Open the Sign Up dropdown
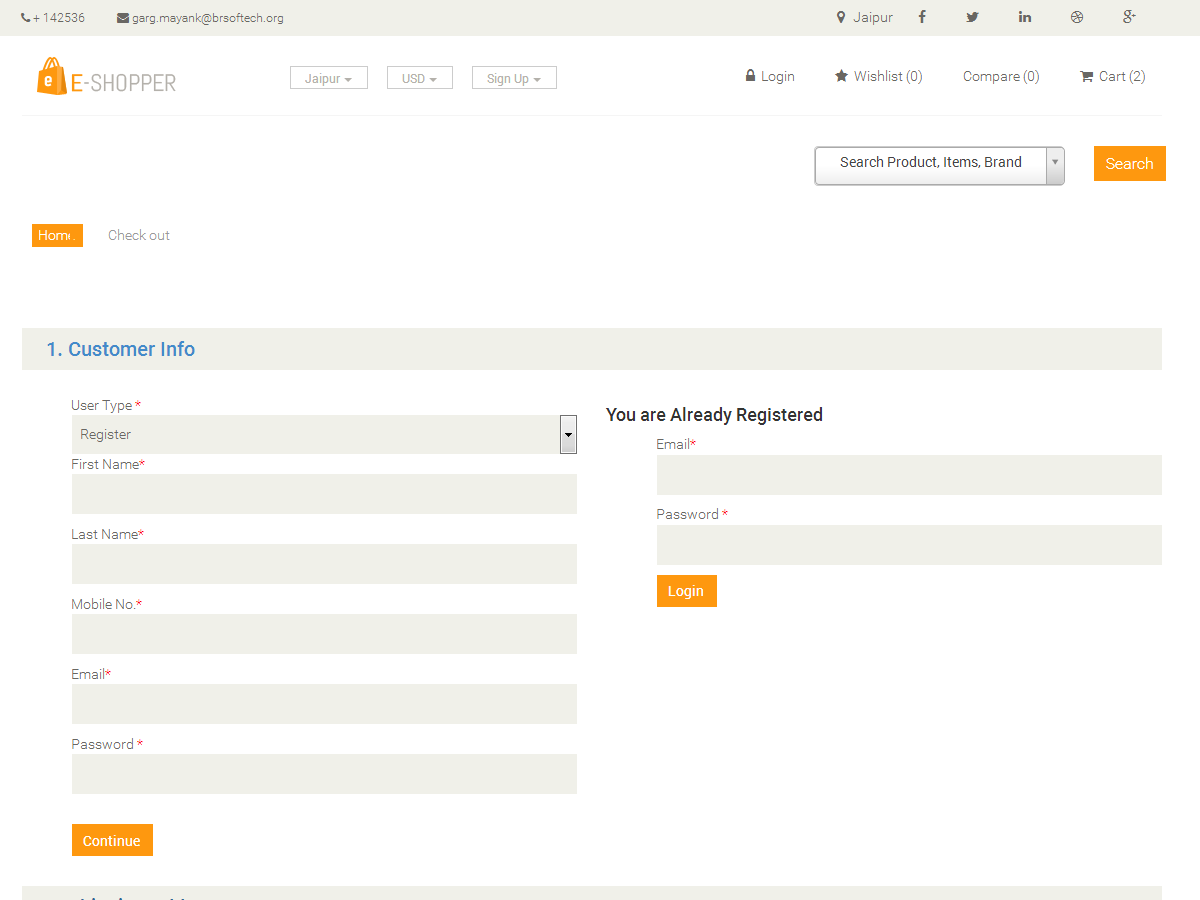Image resolution: width=1200 pixels, height=900 pixels. (x=514, y=77)
